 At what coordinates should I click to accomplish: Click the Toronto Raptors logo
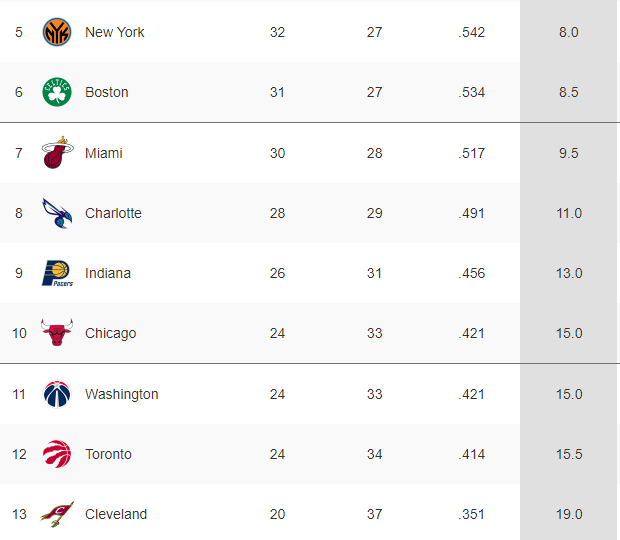pyautogui.click(x=57, y=454)
